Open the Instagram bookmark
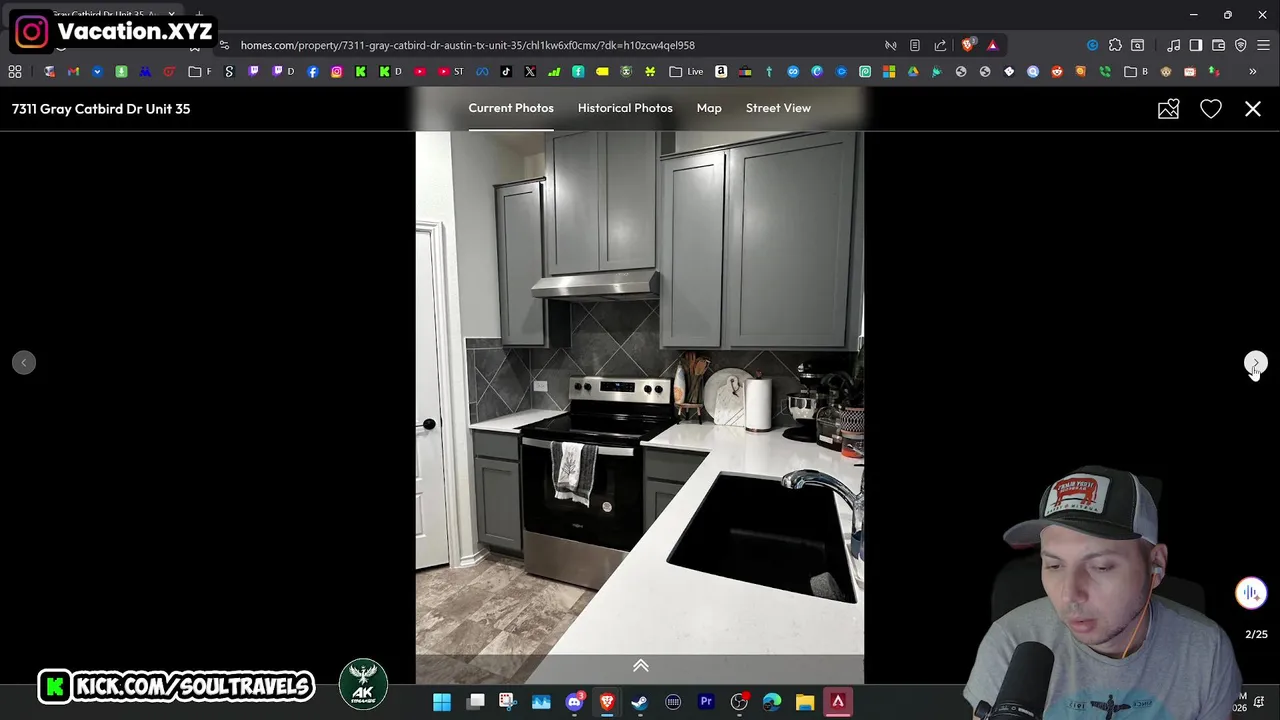 337,72
